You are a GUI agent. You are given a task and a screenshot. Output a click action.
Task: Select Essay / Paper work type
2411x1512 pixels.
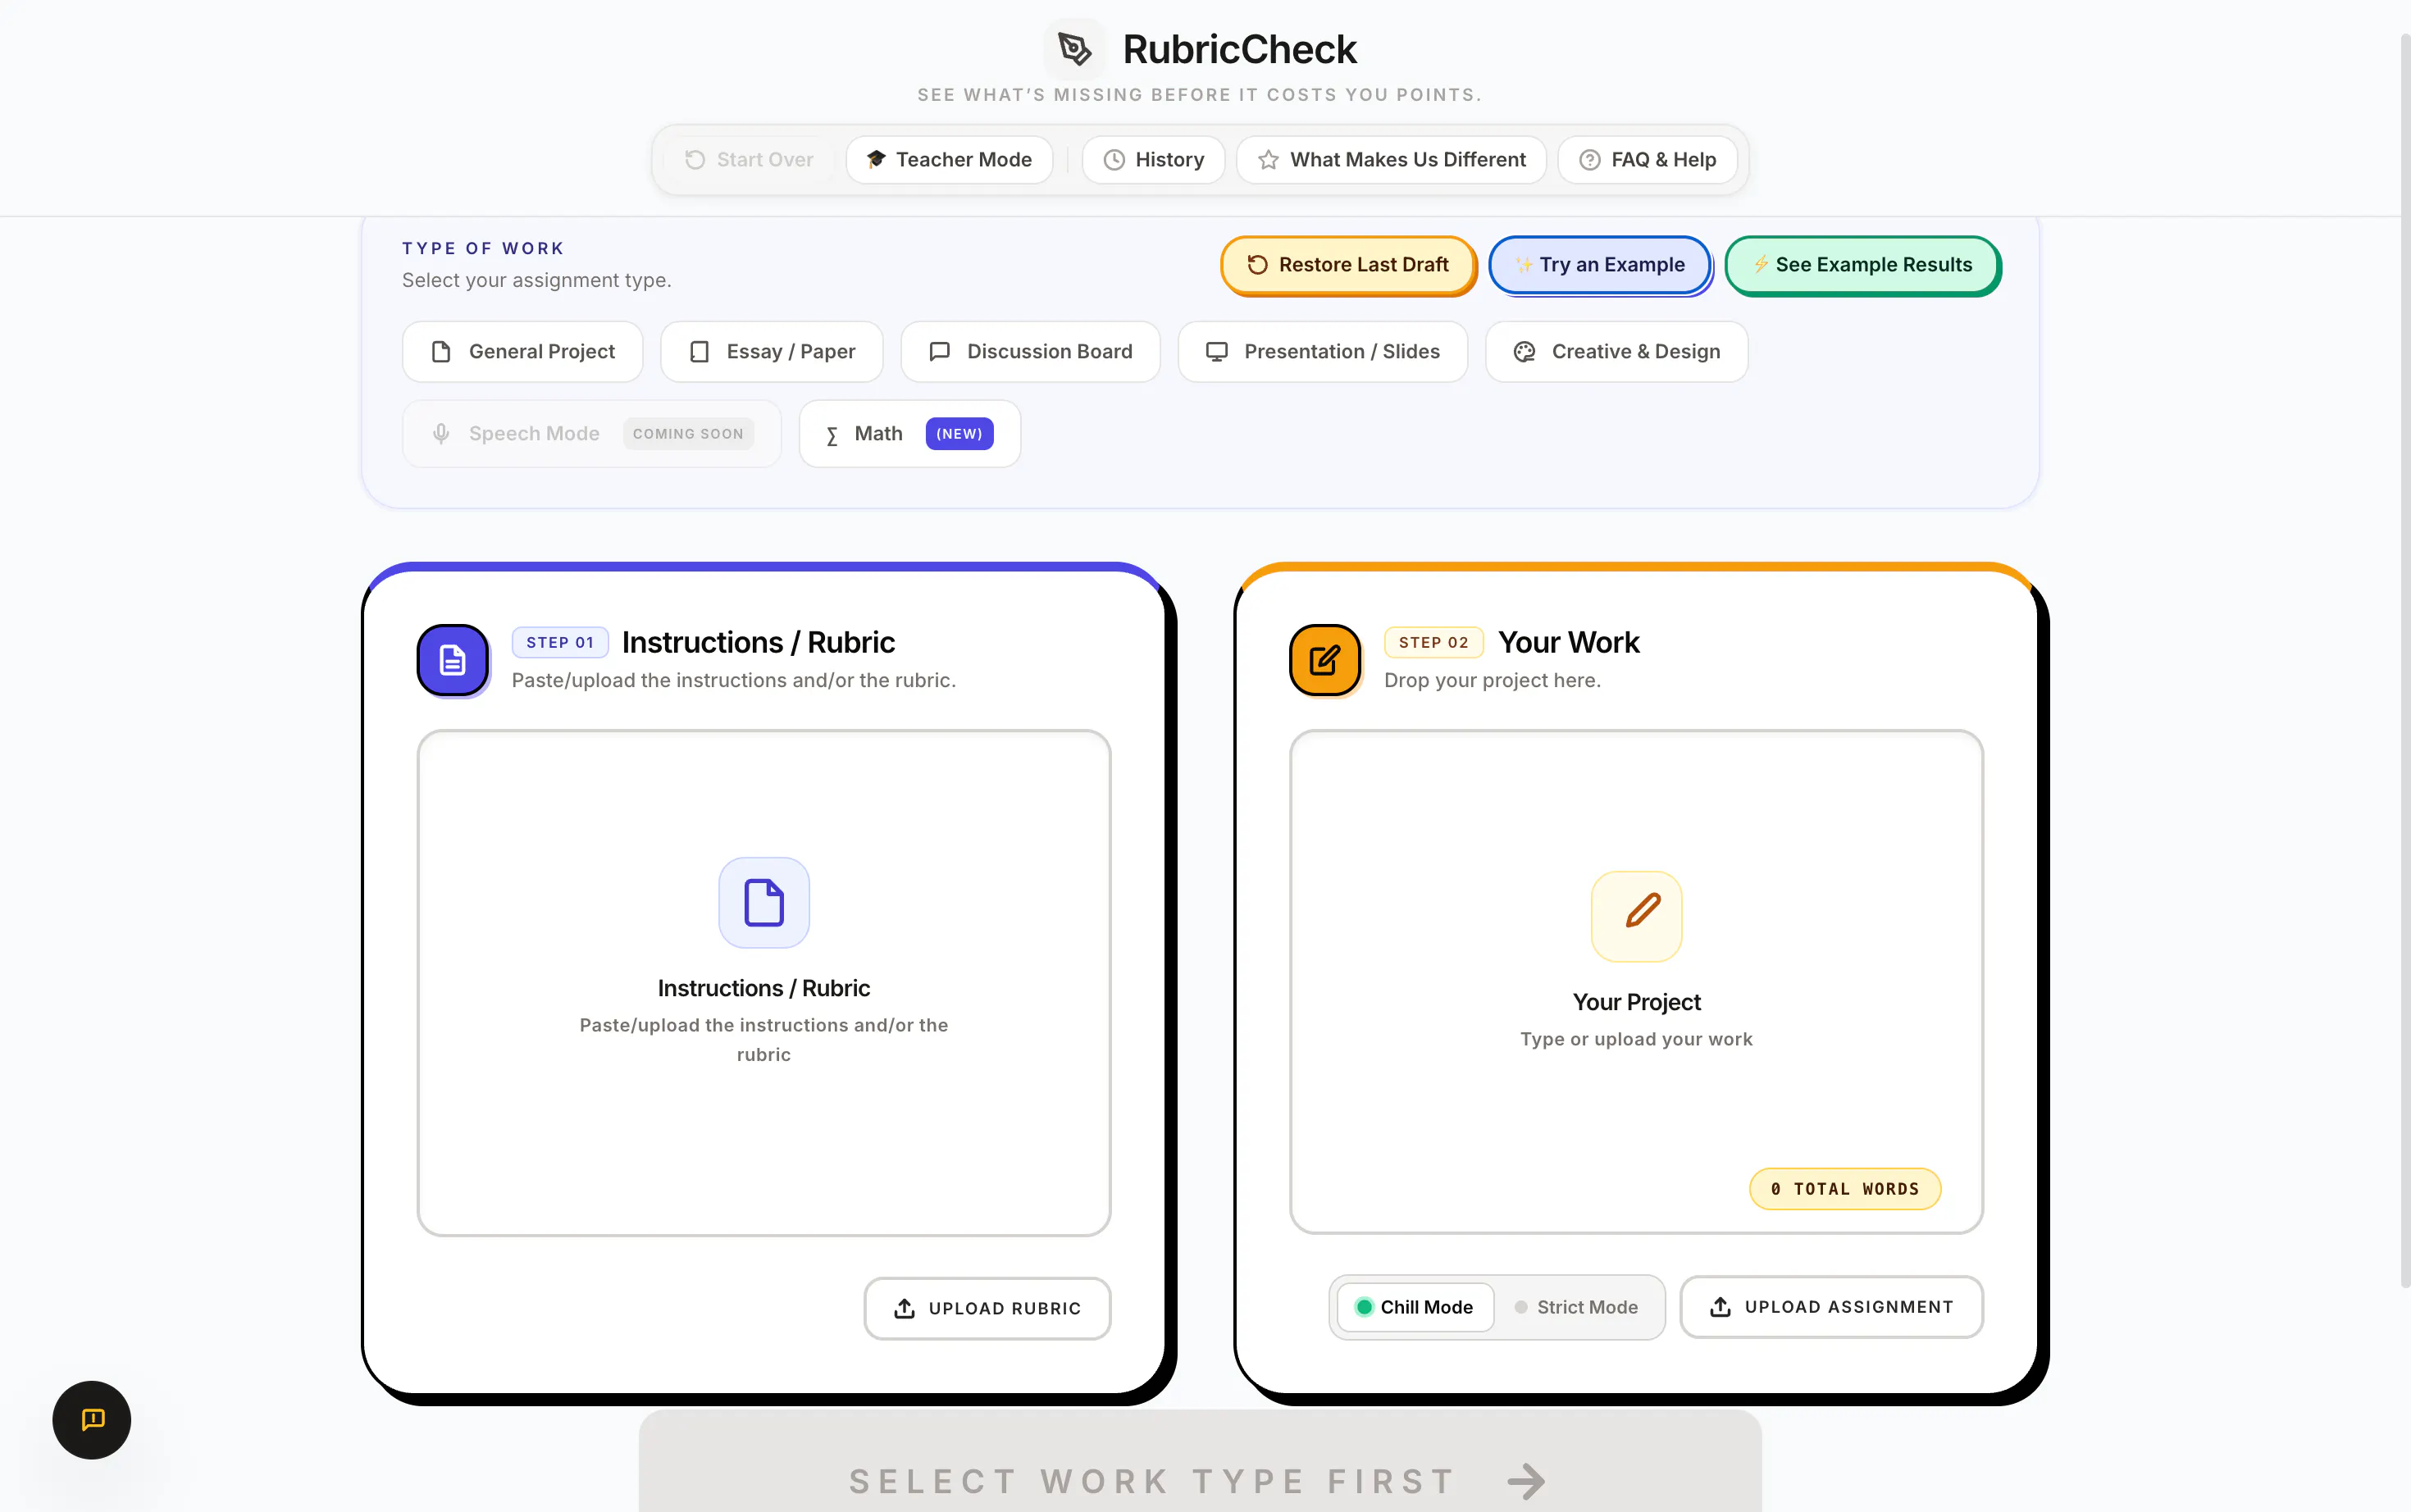771,352
